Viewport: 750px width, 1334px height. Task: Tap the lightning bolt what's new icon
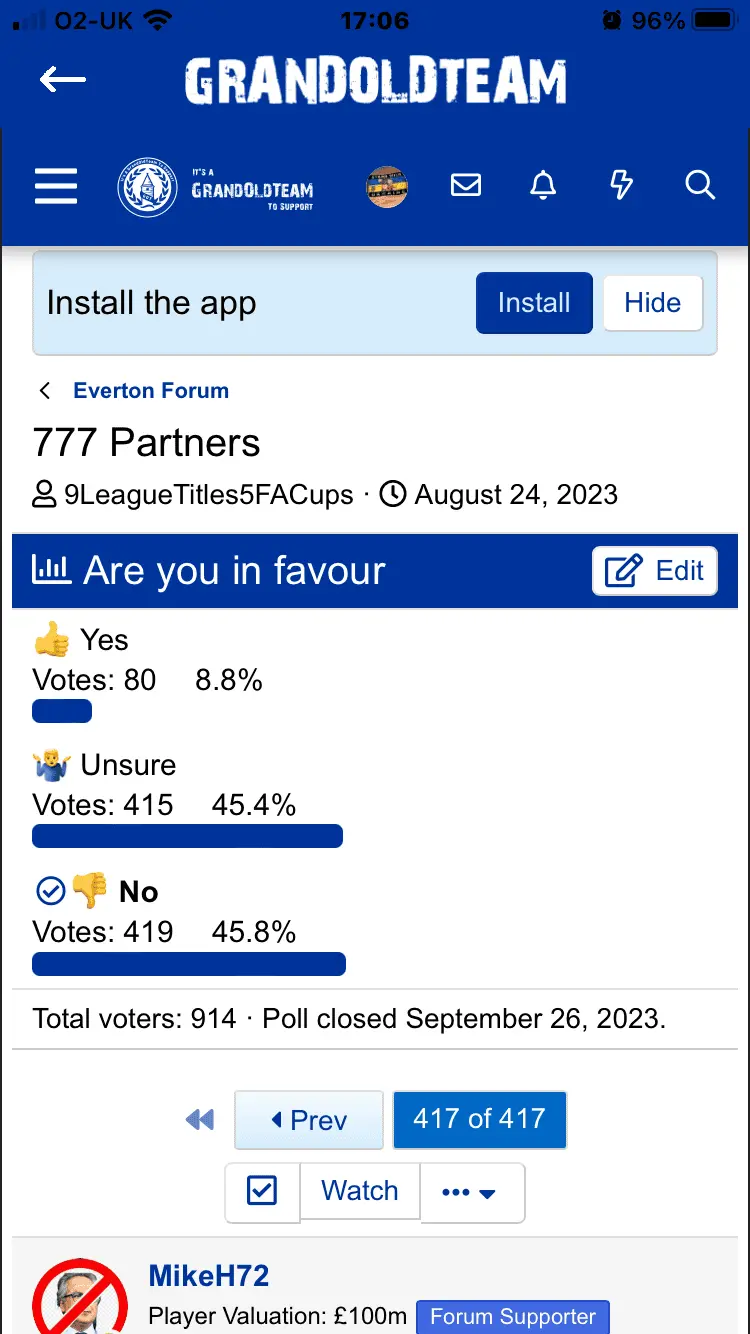click(x=621, y=186)
